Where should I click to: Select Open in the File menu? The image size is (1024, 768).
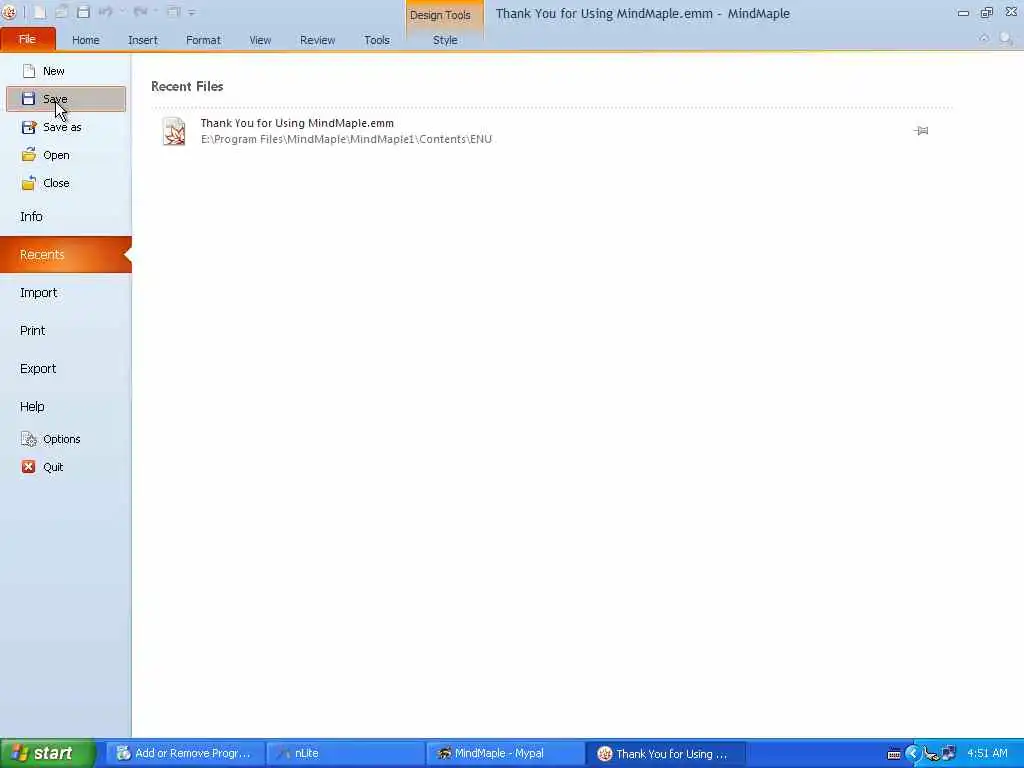click(66, 155)
